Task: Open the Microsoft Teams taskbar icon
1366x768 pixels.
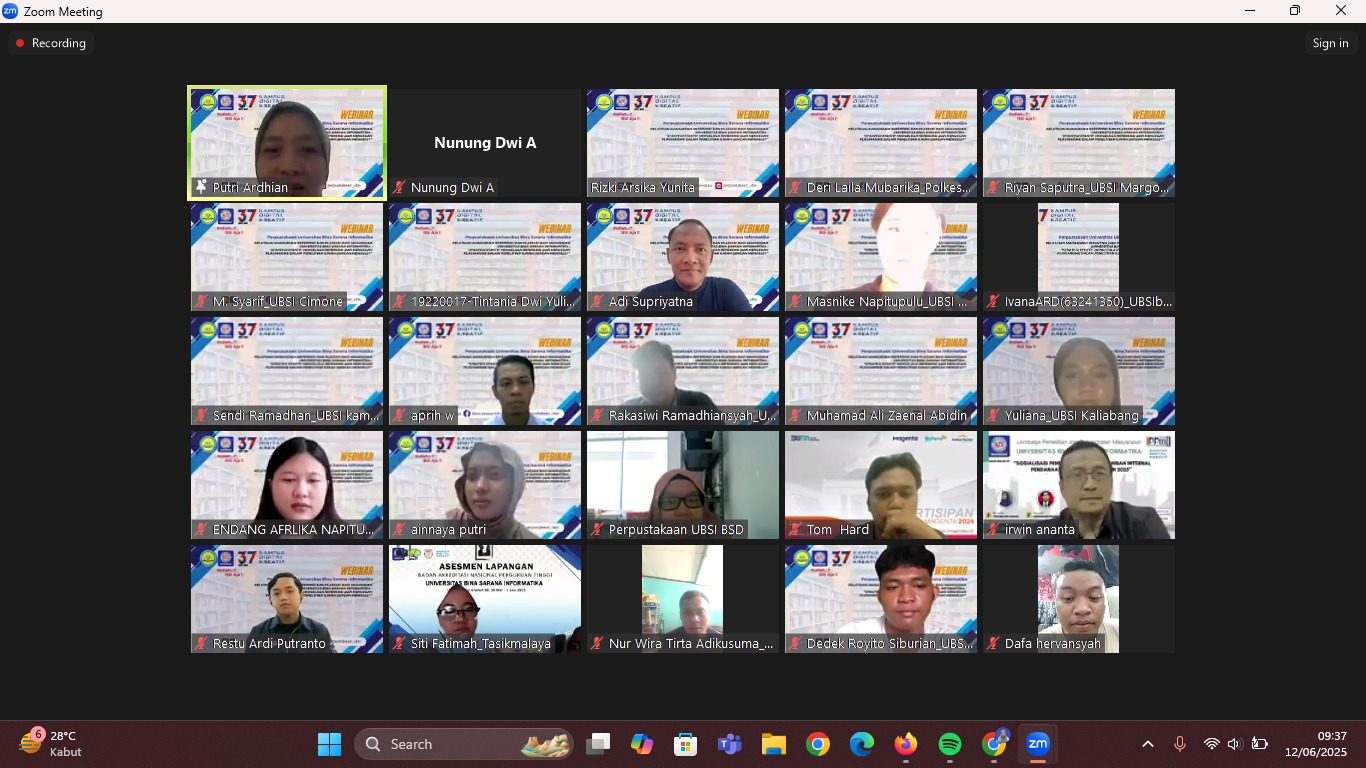Action: (x=729, y=744)
